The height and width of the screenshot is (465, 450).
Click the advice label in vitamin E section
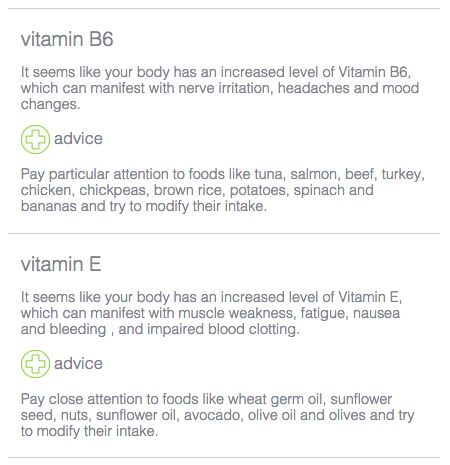(x=78, y=364)
